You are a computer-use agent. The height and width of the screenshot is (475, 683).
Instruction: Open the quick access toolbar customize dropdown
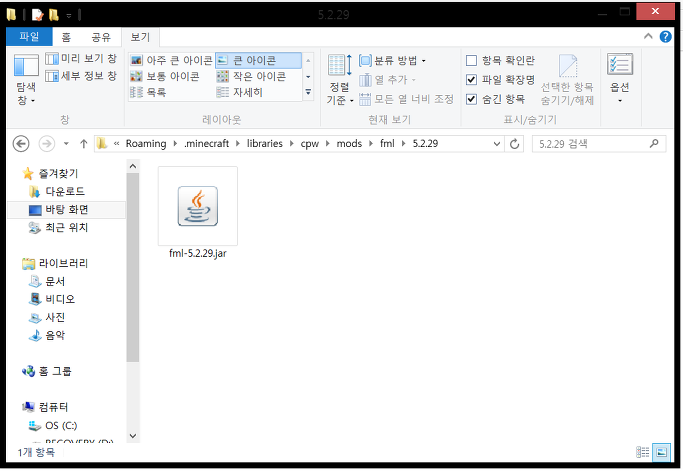(69, 16)
